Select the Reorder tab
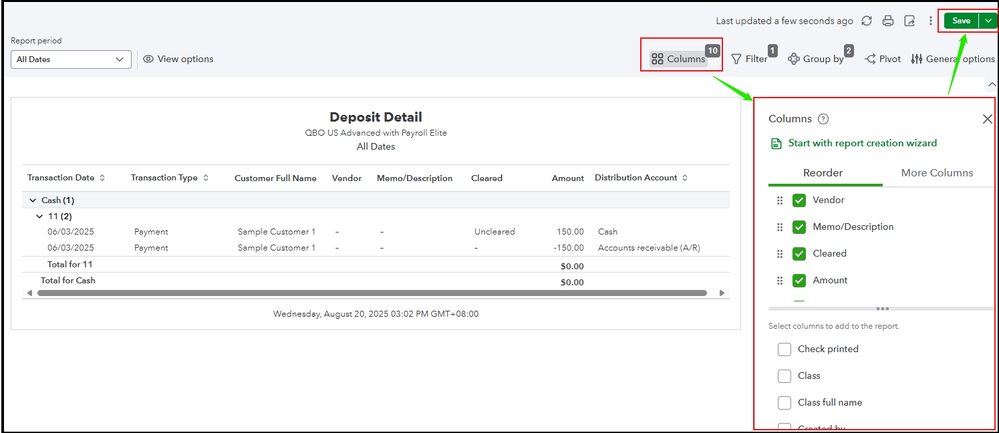 [x=823, y=173]
